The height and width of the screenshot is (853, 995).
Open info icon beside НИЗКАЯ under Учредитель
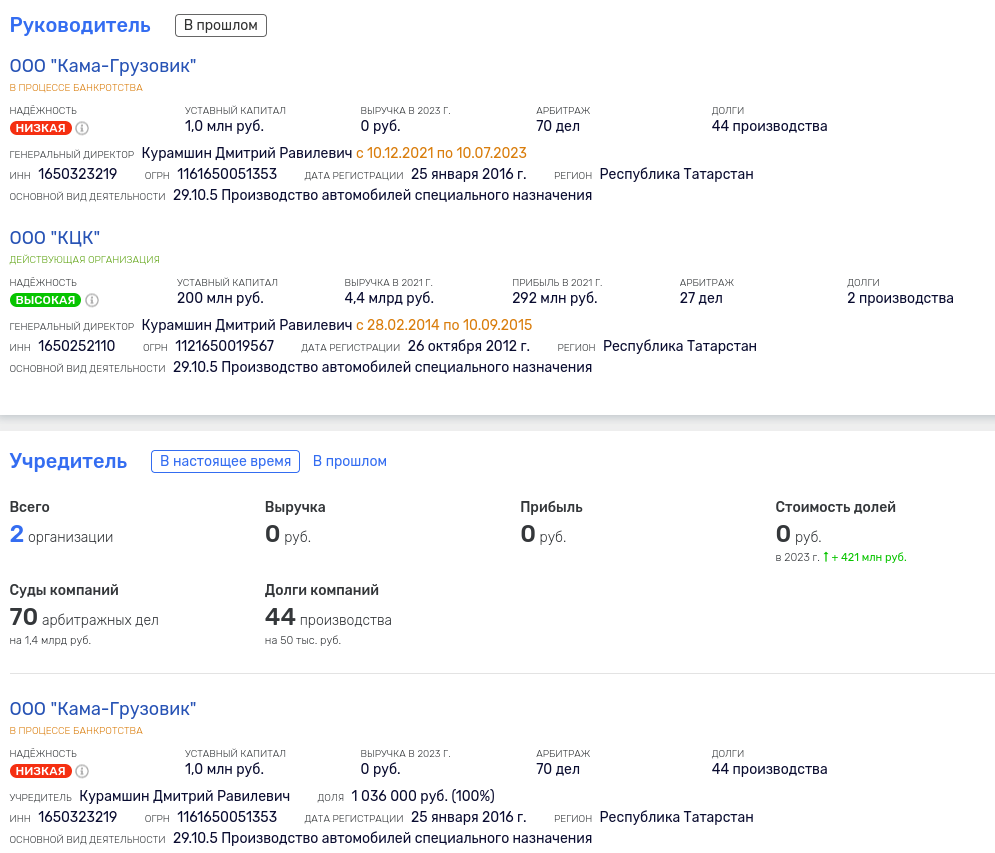tap(82, 771)
